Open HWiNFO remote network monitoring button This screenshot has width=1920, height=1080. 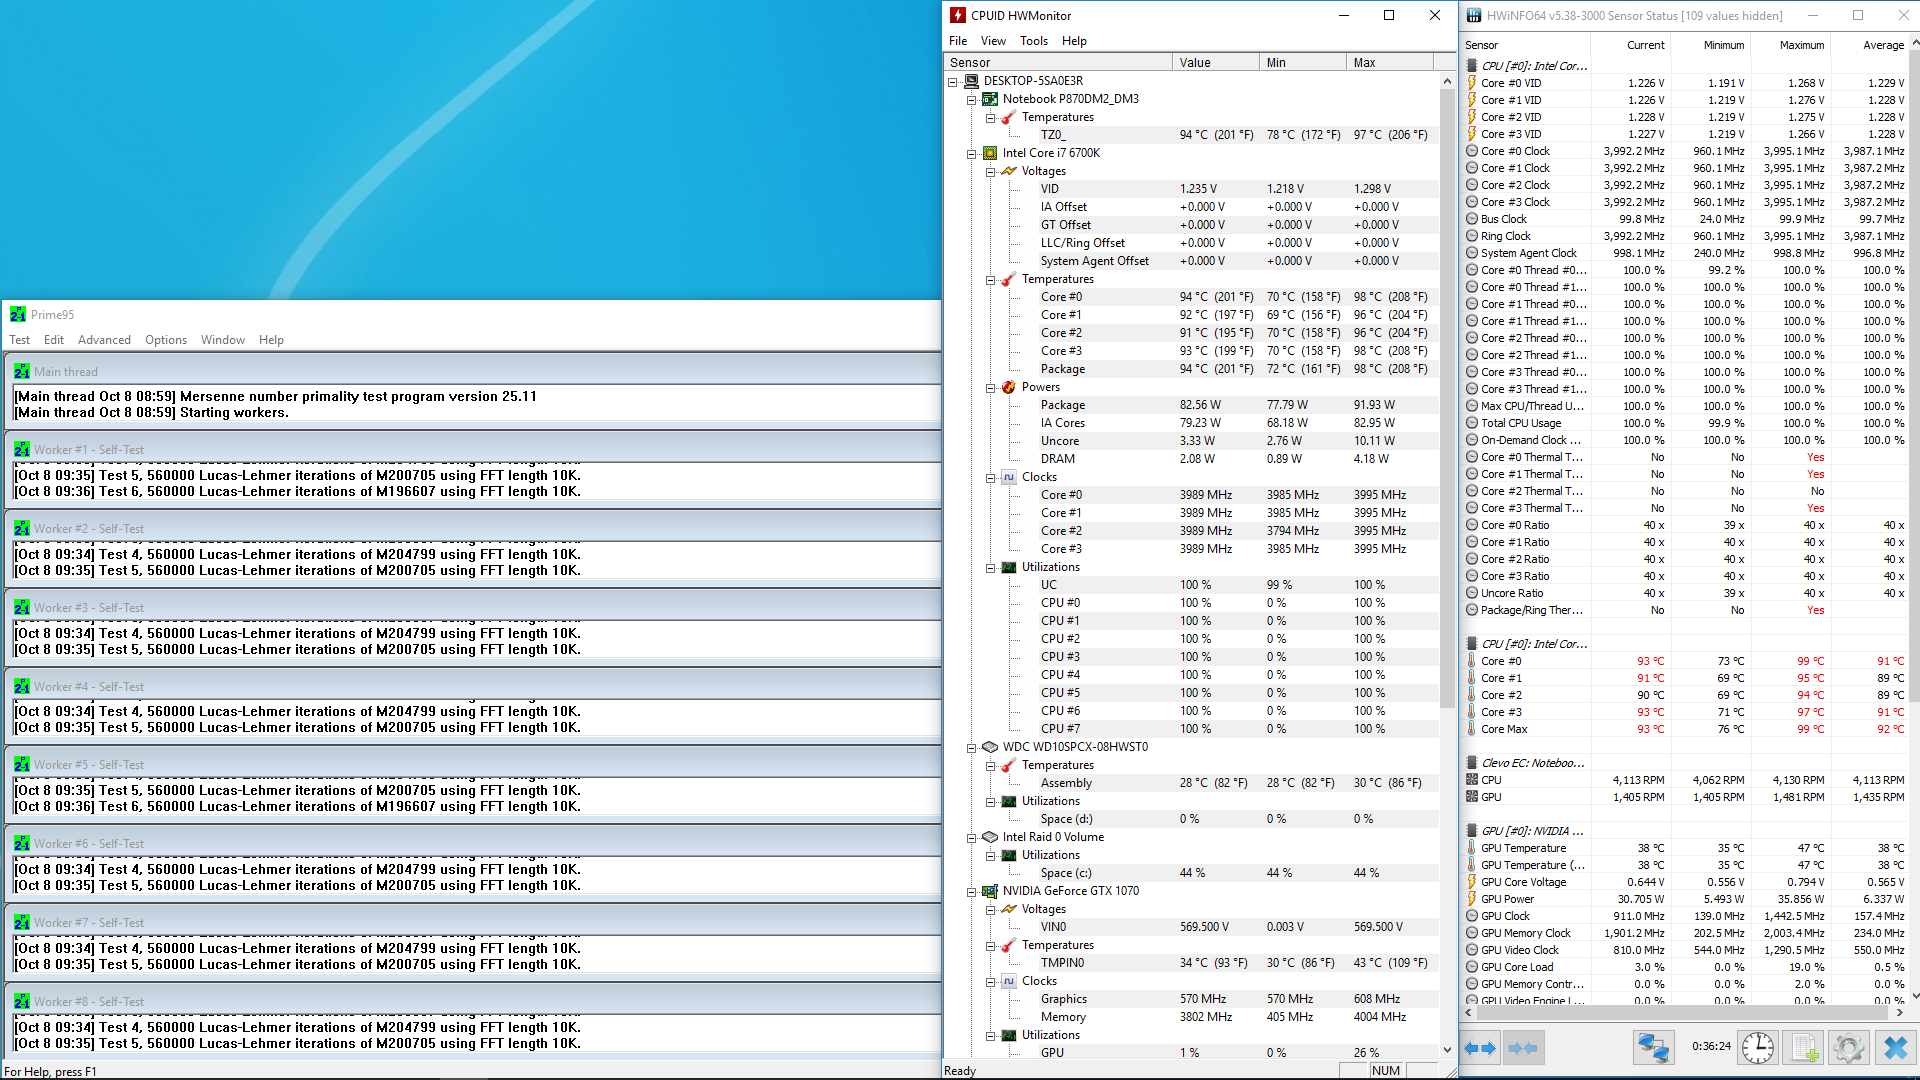[x=1653, y=1048]
